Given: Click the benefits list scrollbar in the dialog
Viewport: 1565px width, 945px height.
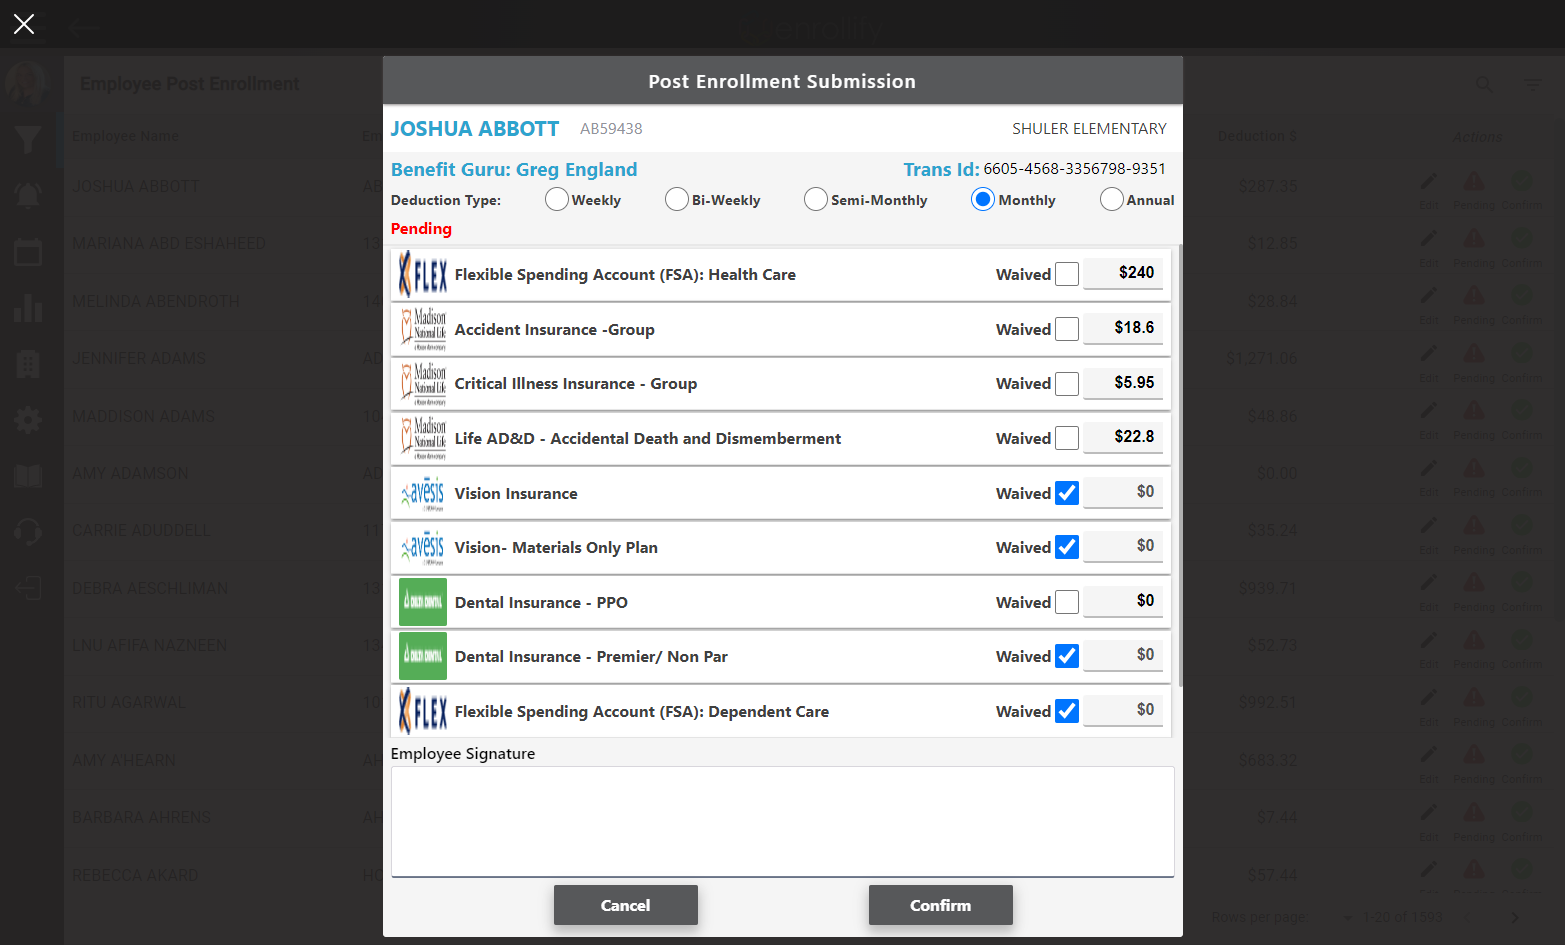Looking at the screenshot, I should pyautogui.click(x=1180, y=466).
